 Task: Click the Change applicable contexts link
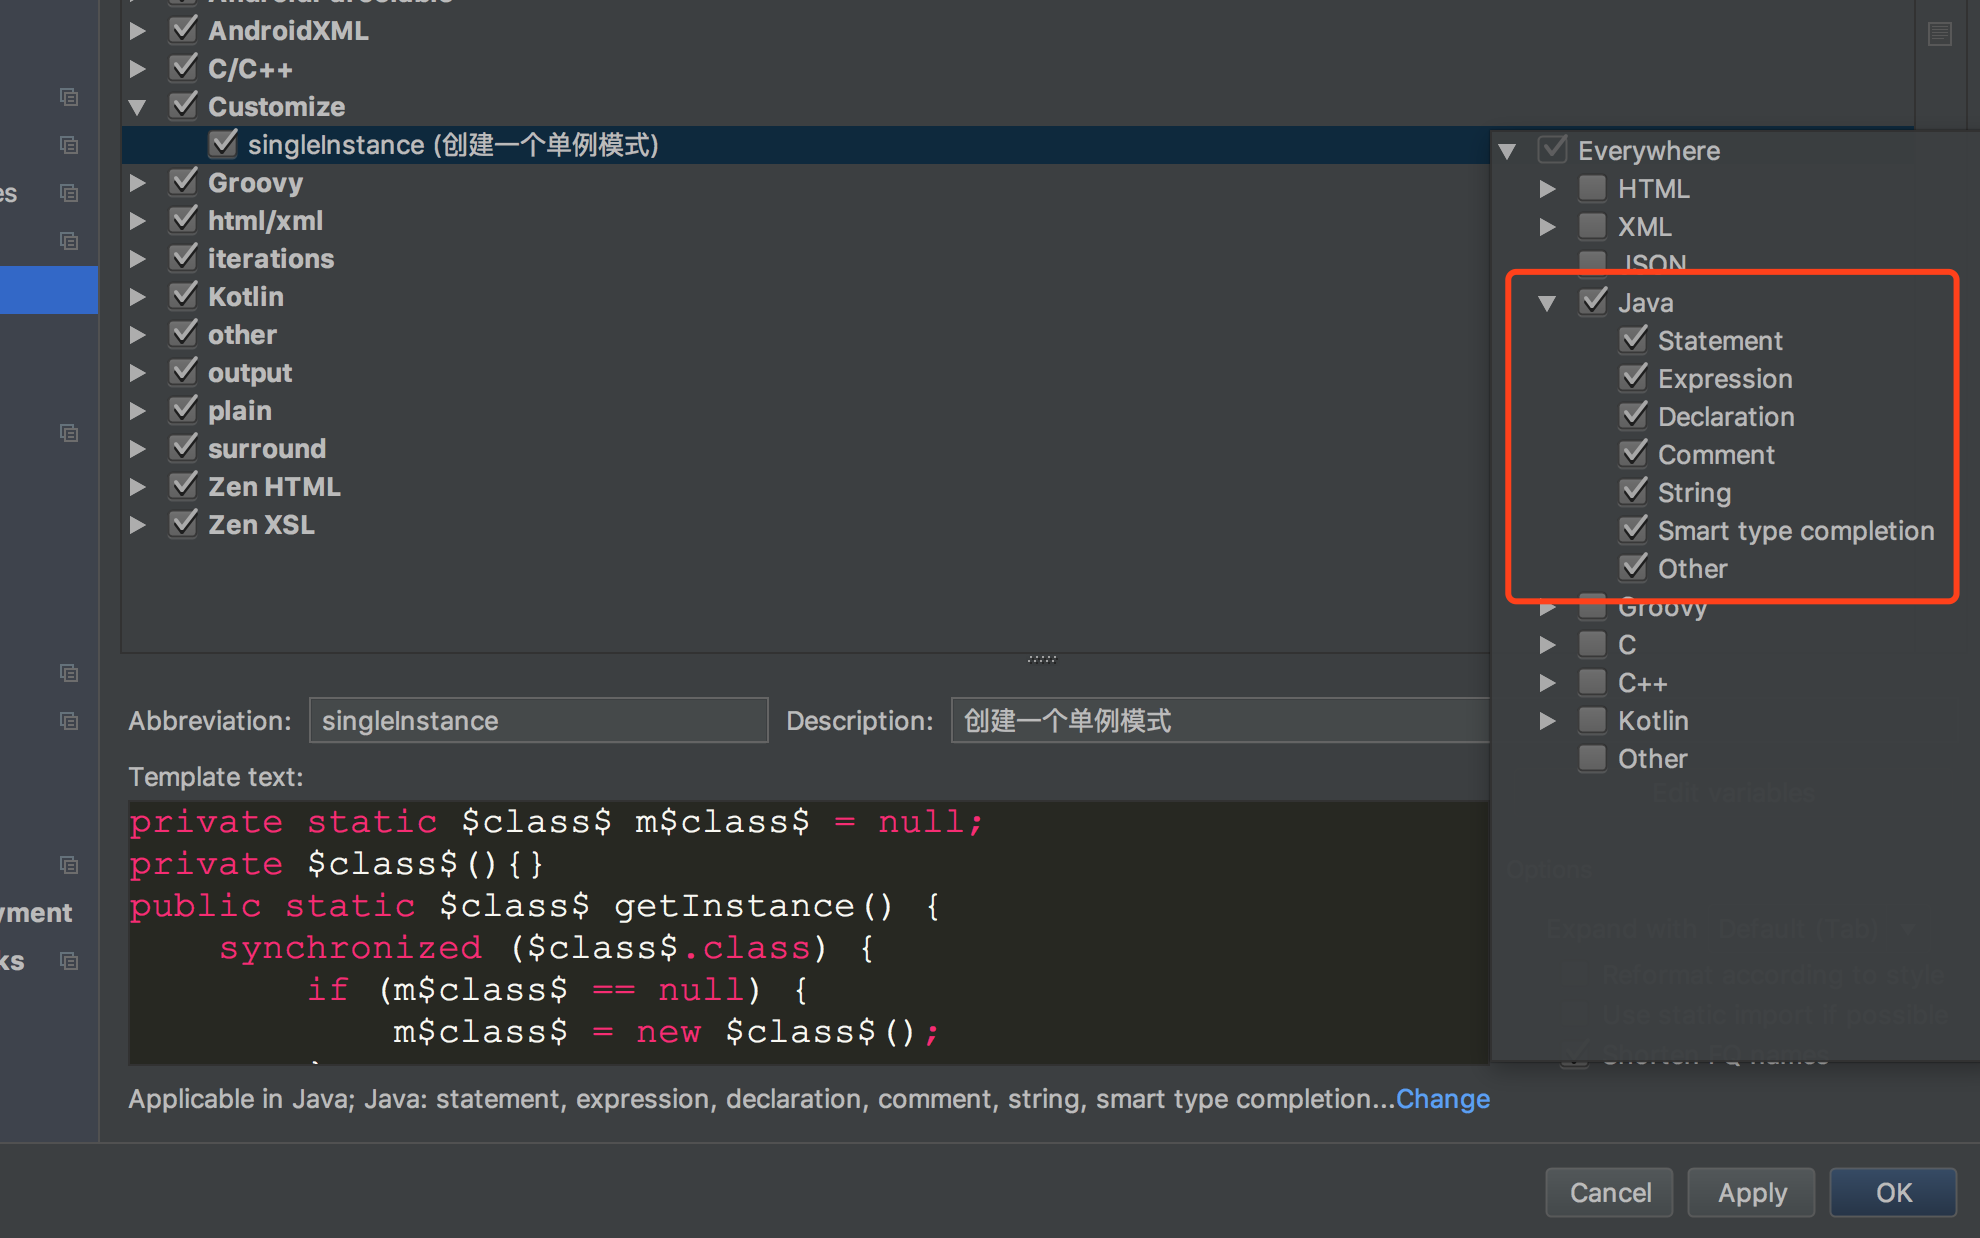[1443, 1097]
